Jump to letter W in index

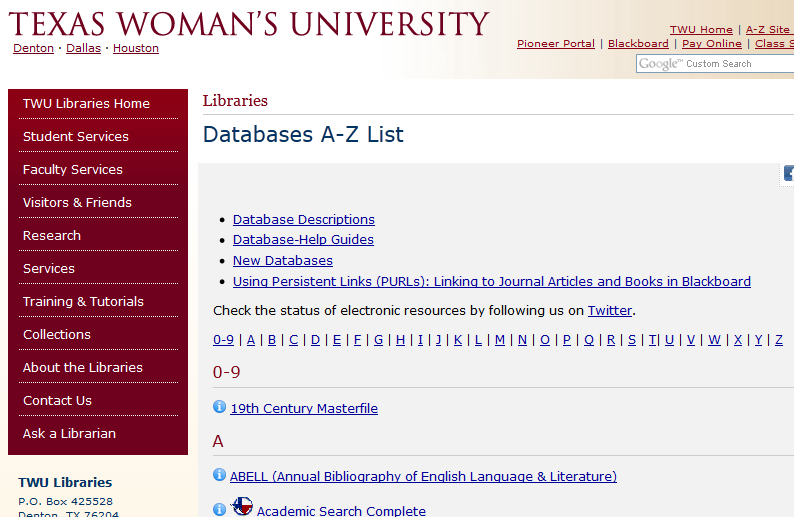pos(714,340)
